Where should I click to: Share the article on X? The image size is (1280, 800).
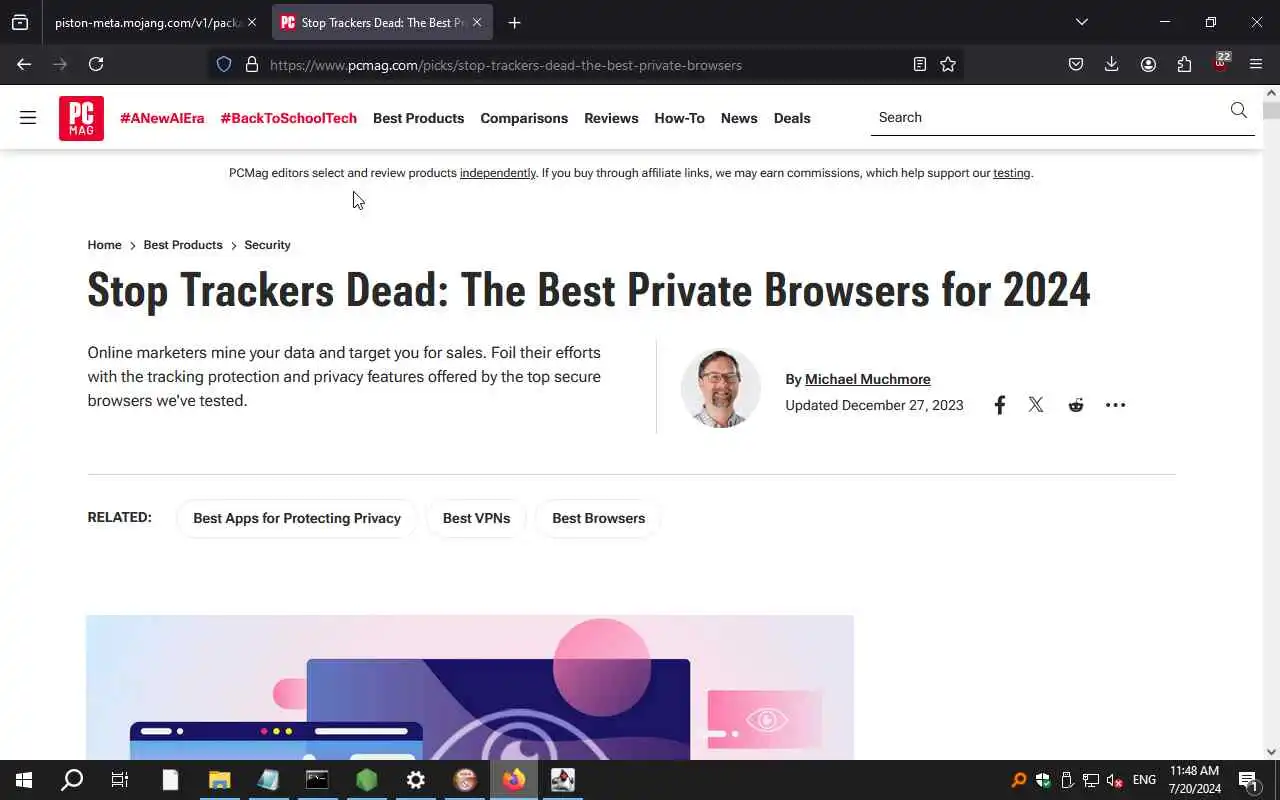pyautogui.click(x=1036, y=405)
